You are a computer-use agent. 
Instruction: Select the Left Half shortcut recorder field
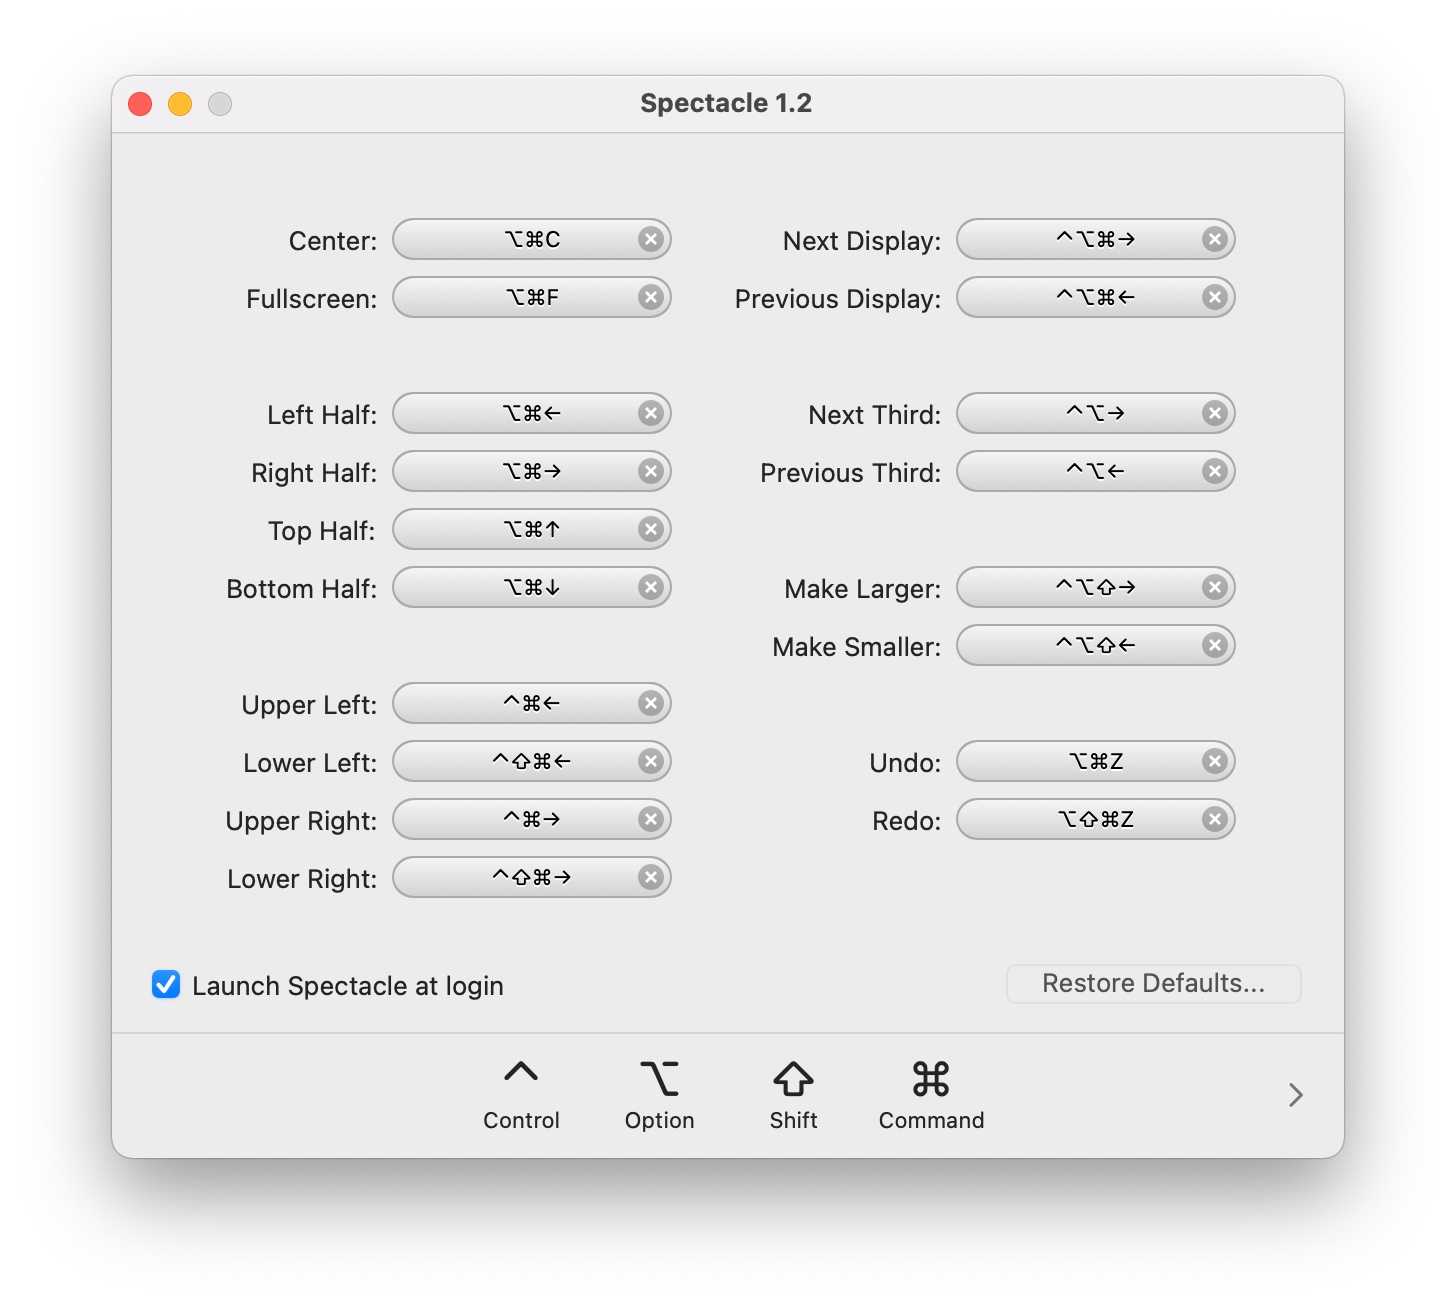click(531, 413)
